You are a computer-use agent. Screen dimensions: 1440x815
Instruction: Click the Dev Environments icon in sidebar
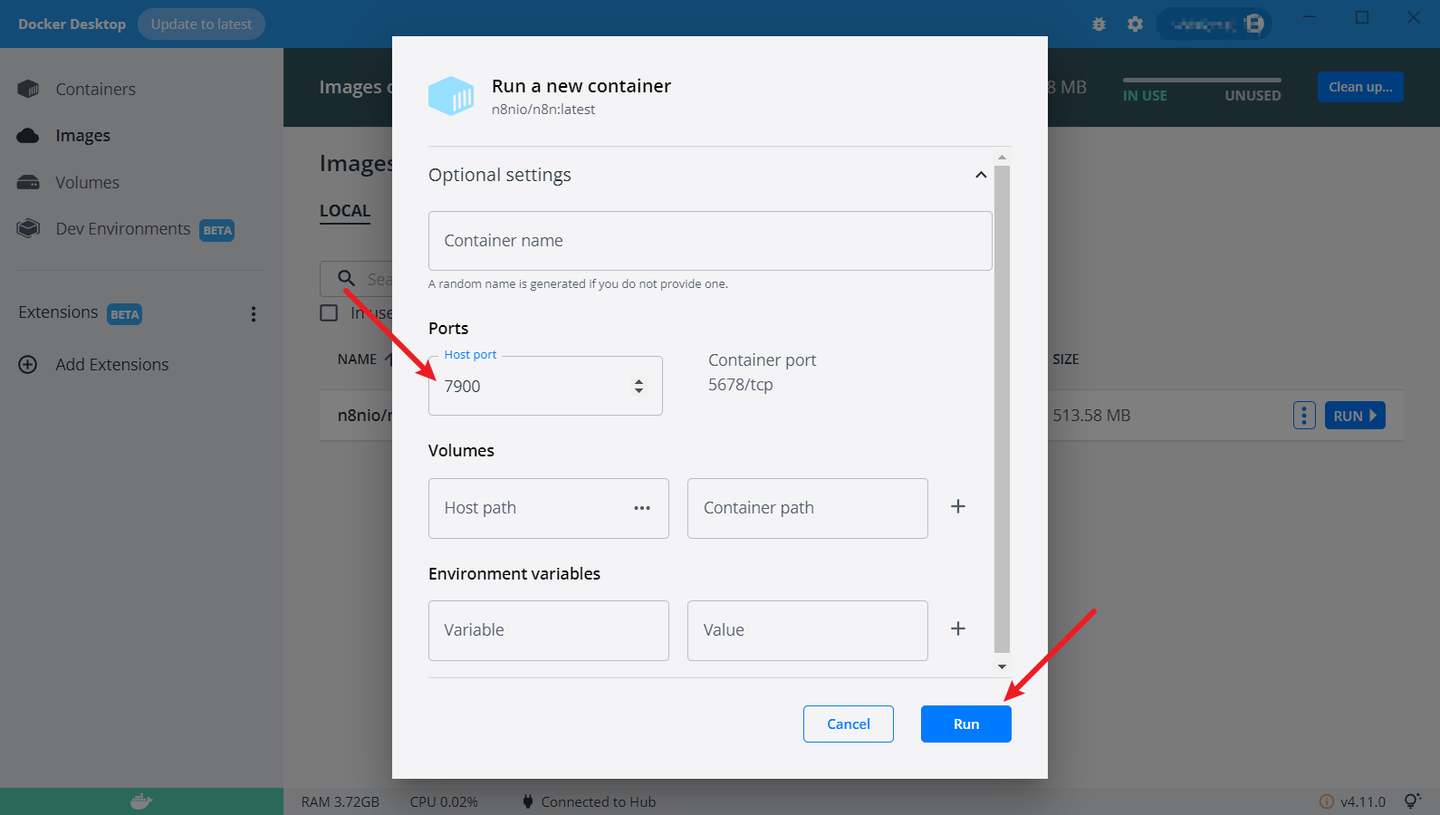pos(28,229)
